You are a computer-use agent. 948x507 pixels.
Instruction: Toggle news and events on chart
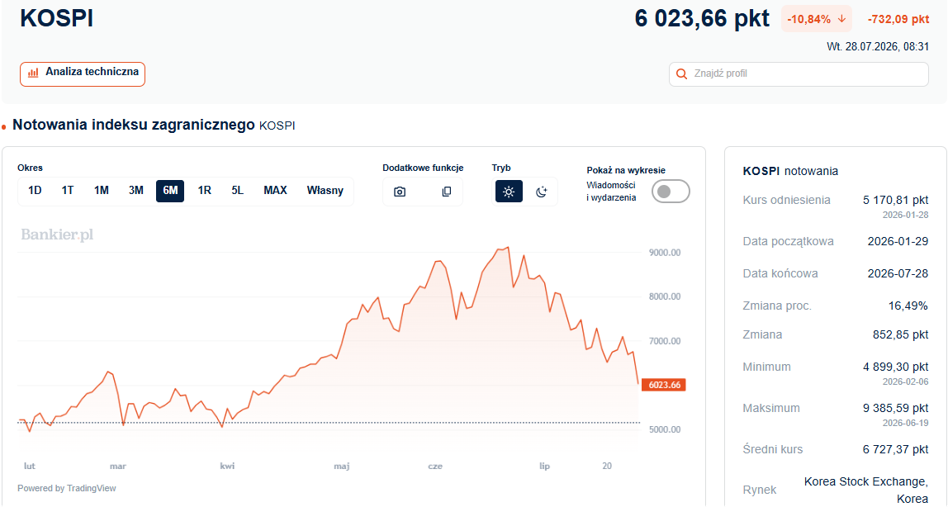pyautogui.click(x=670, y=192)
